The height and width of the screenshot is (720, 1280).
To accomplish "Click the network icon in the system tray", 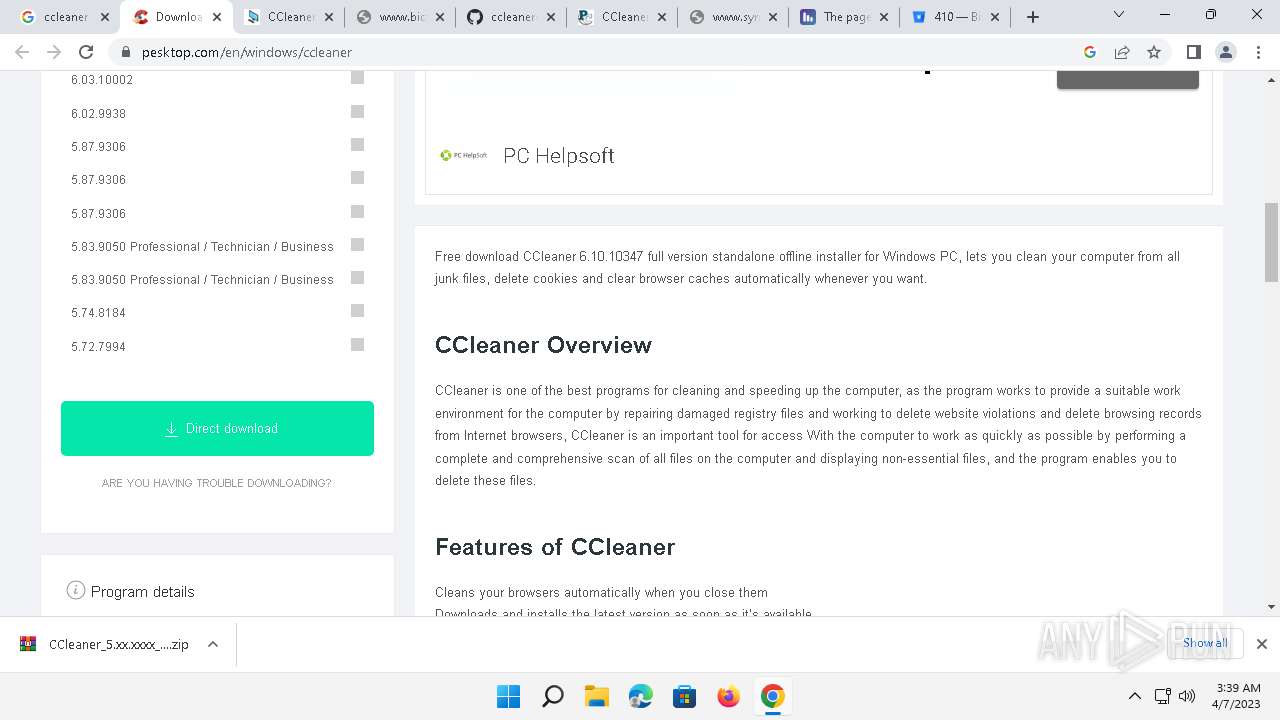I will pos(1162,696).
